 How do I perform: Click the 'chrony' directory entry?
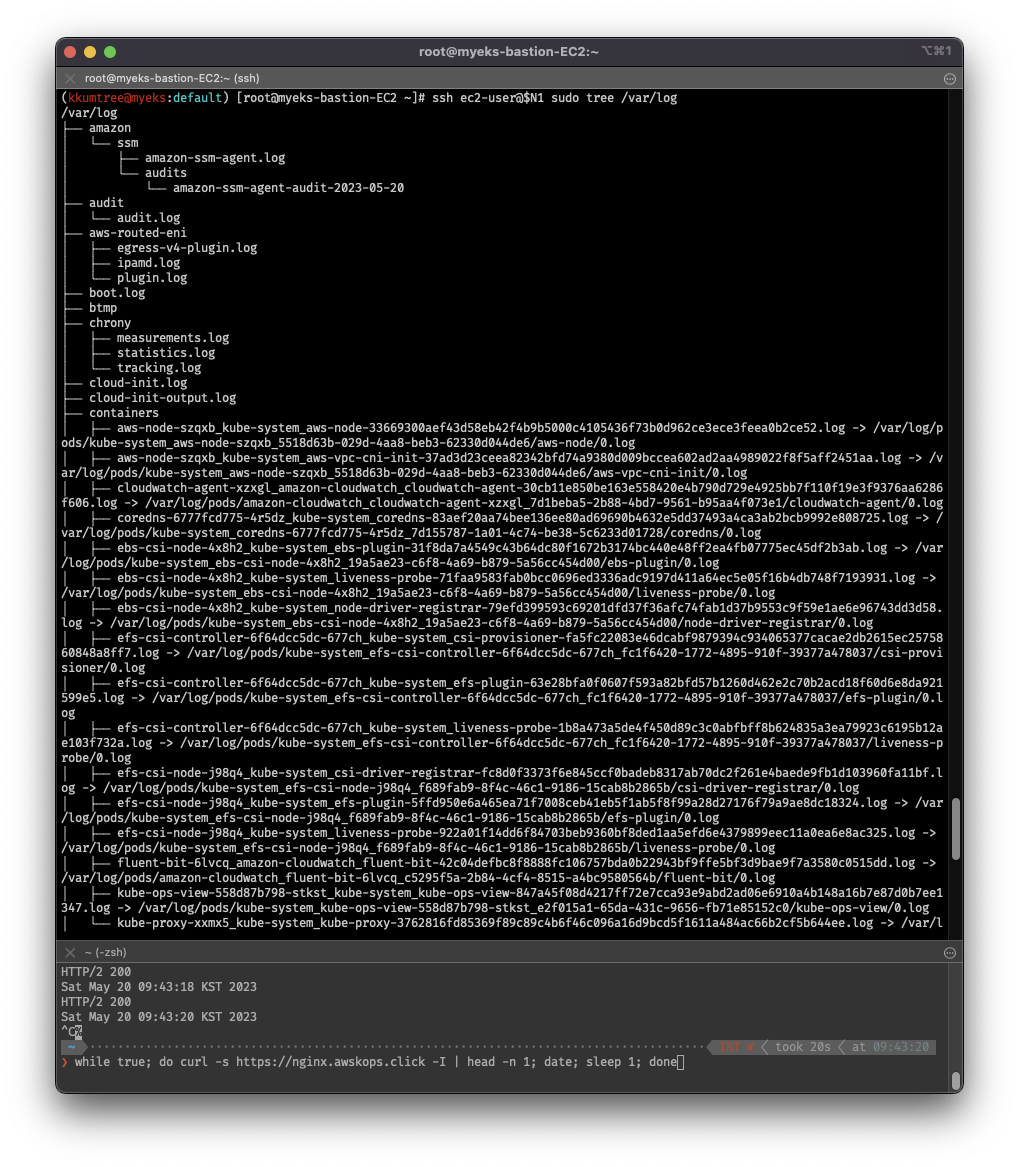coord(109,323)
